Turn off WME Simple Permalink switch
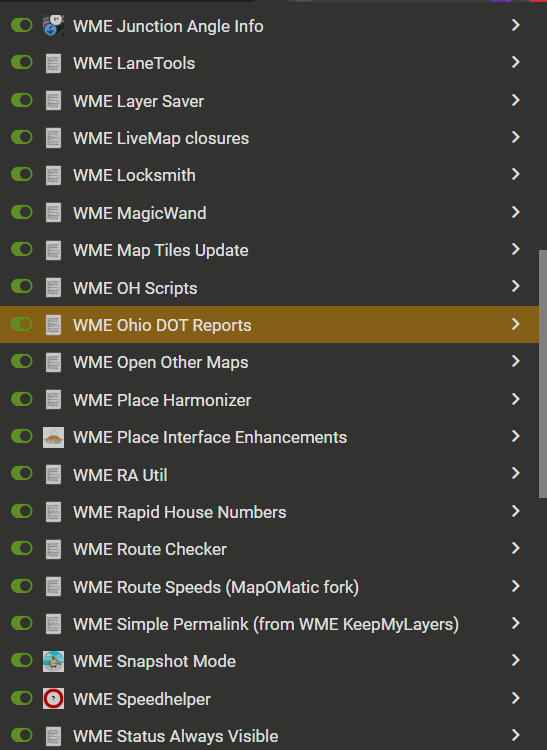547x750 pixels. (x=22, y=623)
